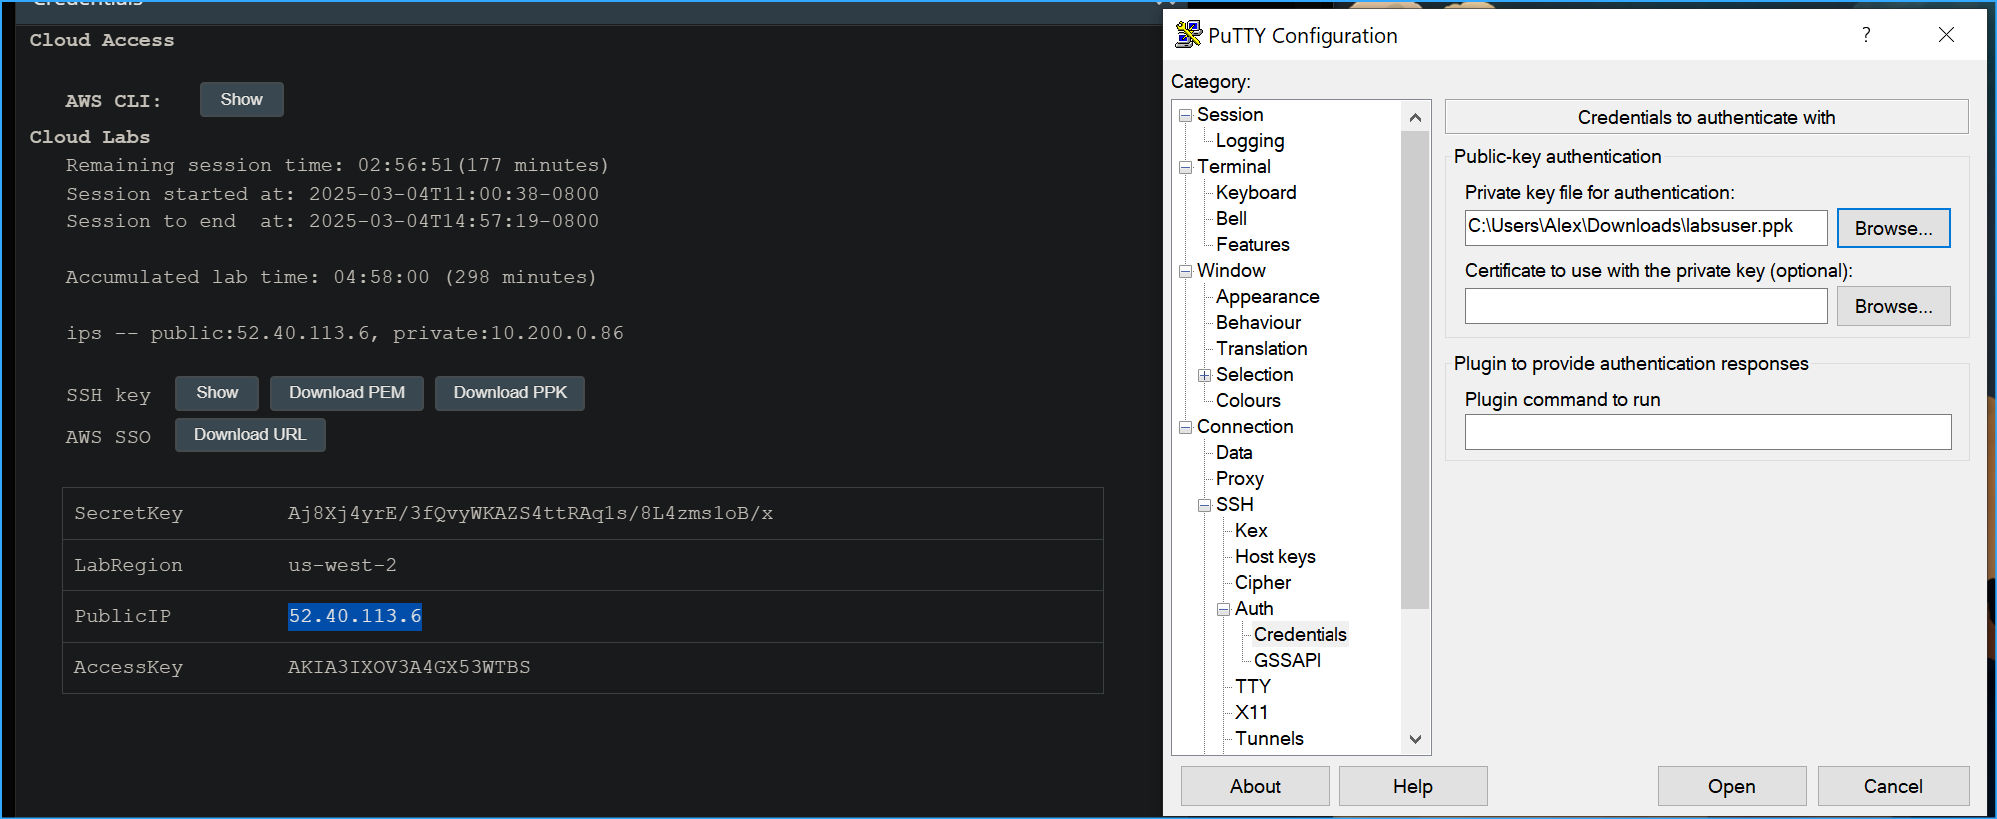Collapse the Session tree node
The image size is (1997, 819).
tap(1186, 115)
